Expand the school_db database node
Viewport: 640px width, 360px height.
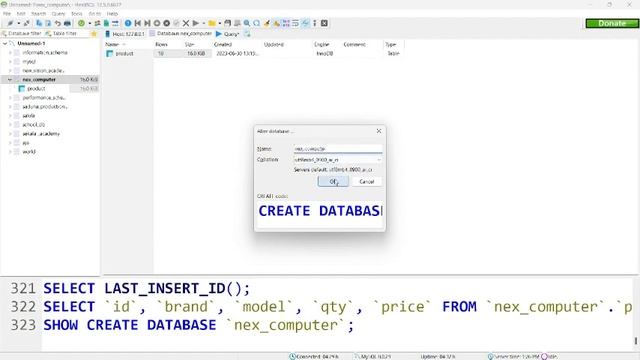click(x=10, y=124)
